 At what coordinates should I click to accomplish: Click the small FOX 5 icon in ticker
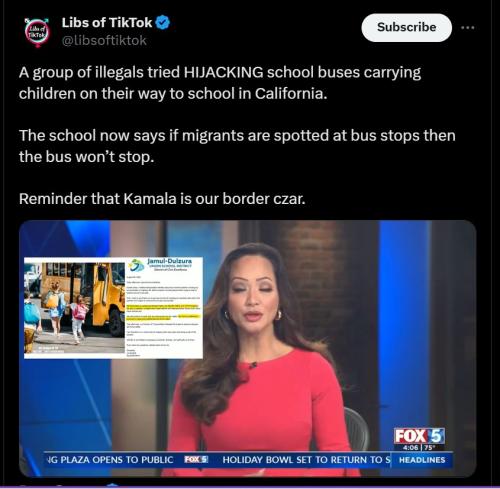(196, 459)
